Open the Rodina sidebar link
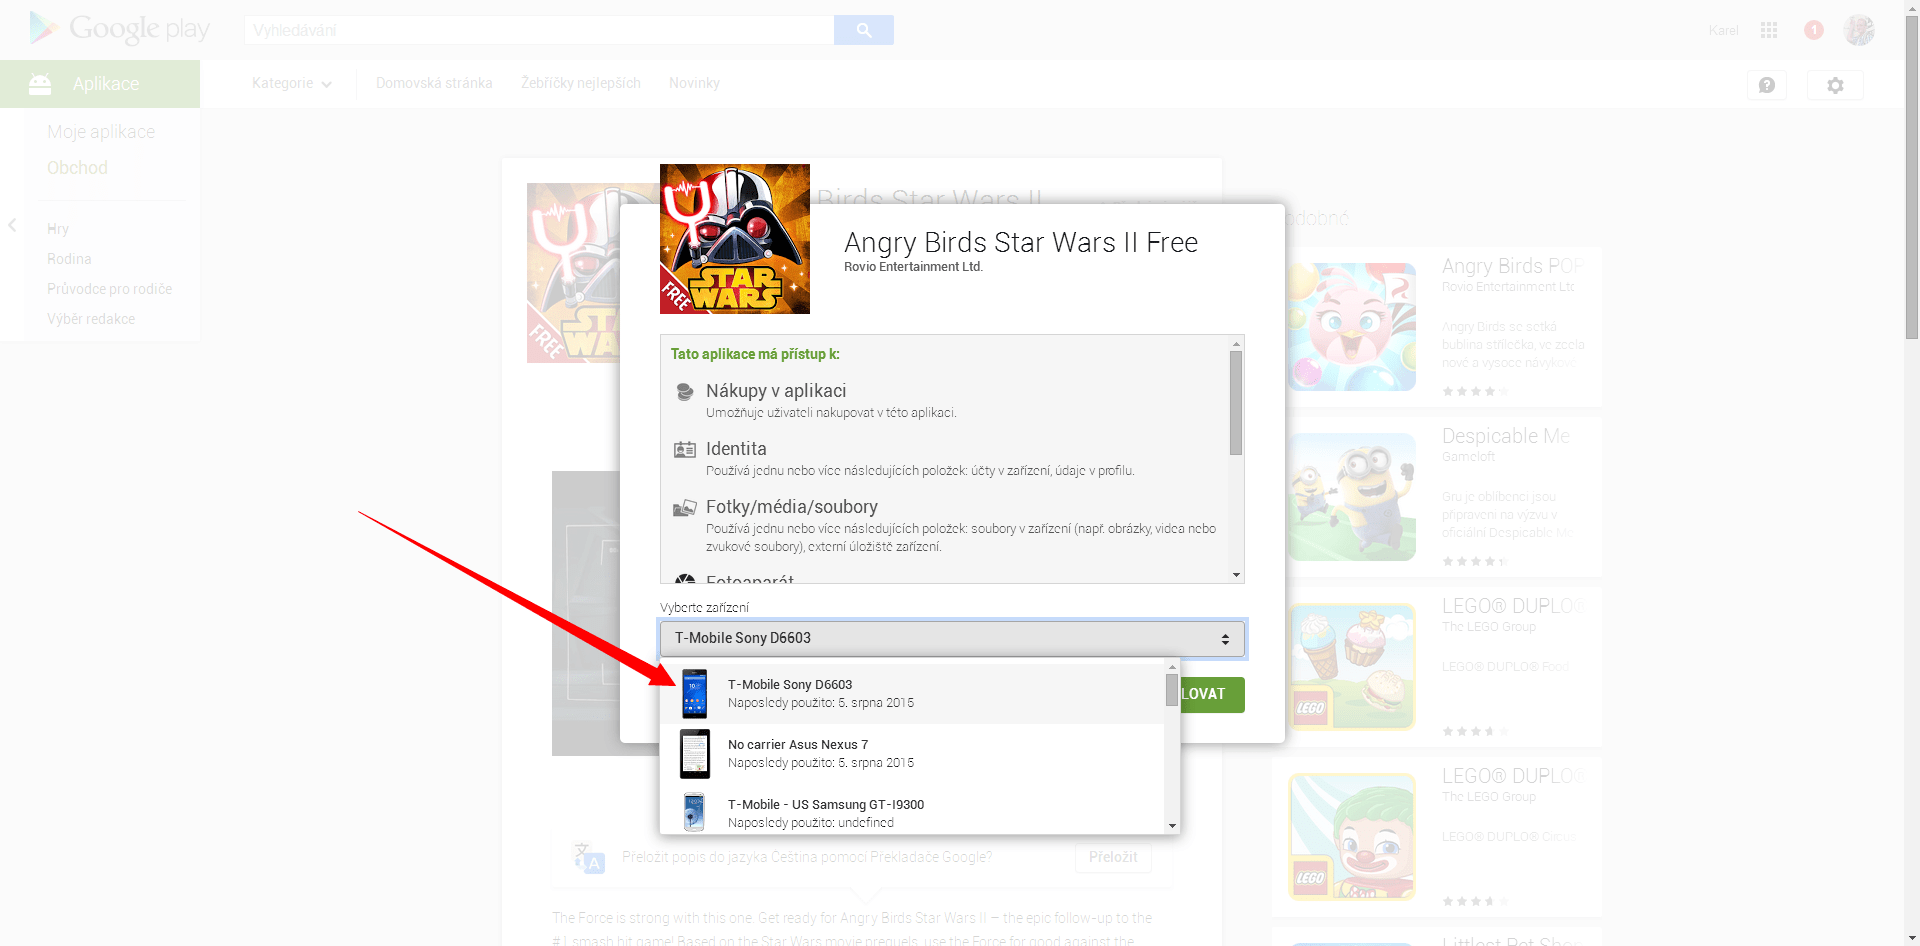The image size is (1920, 946). point(69,259)
